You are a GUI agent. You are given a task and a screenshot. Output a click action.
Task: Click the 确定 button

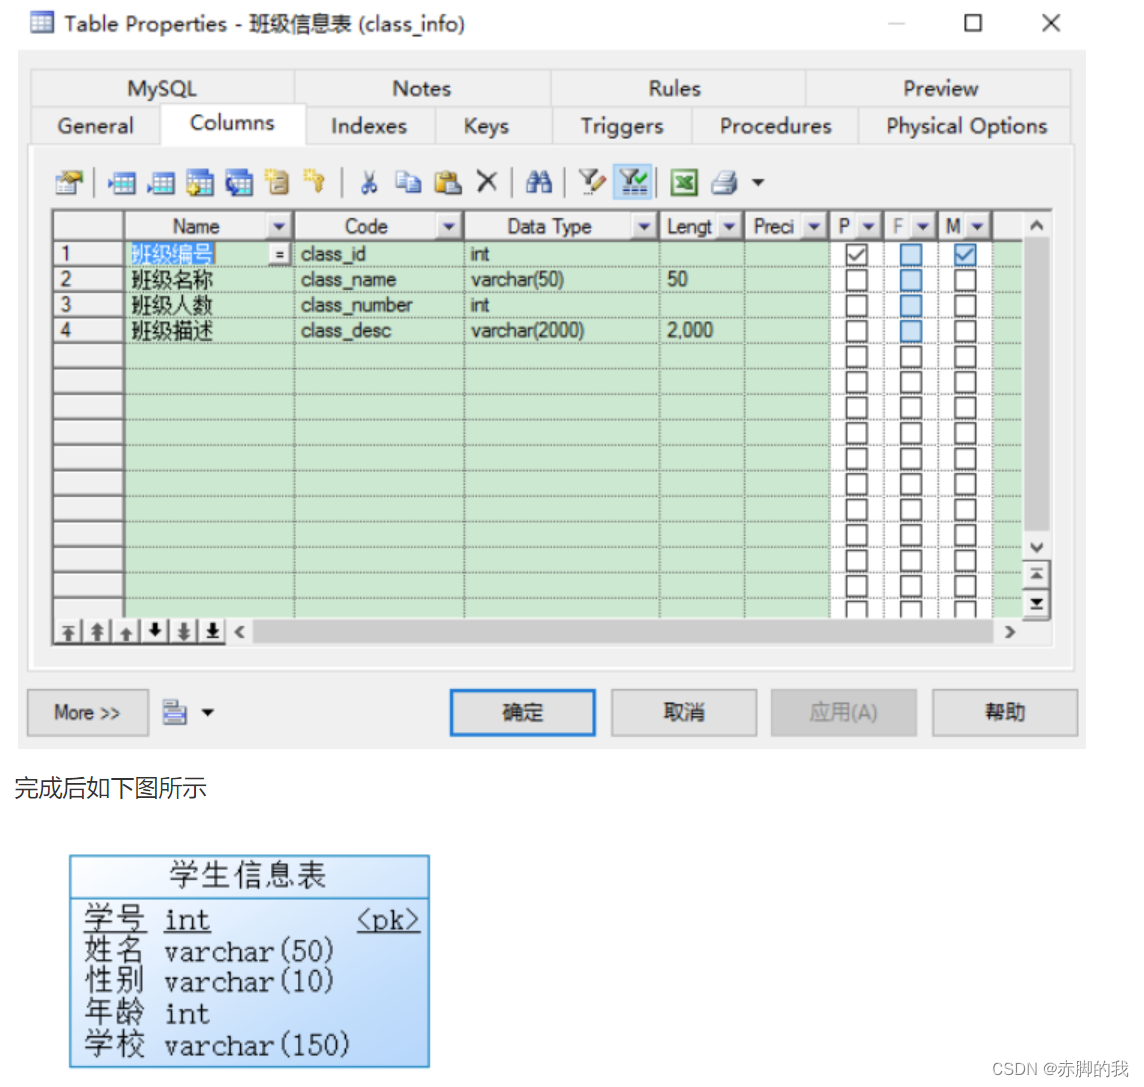coord(521,712)
